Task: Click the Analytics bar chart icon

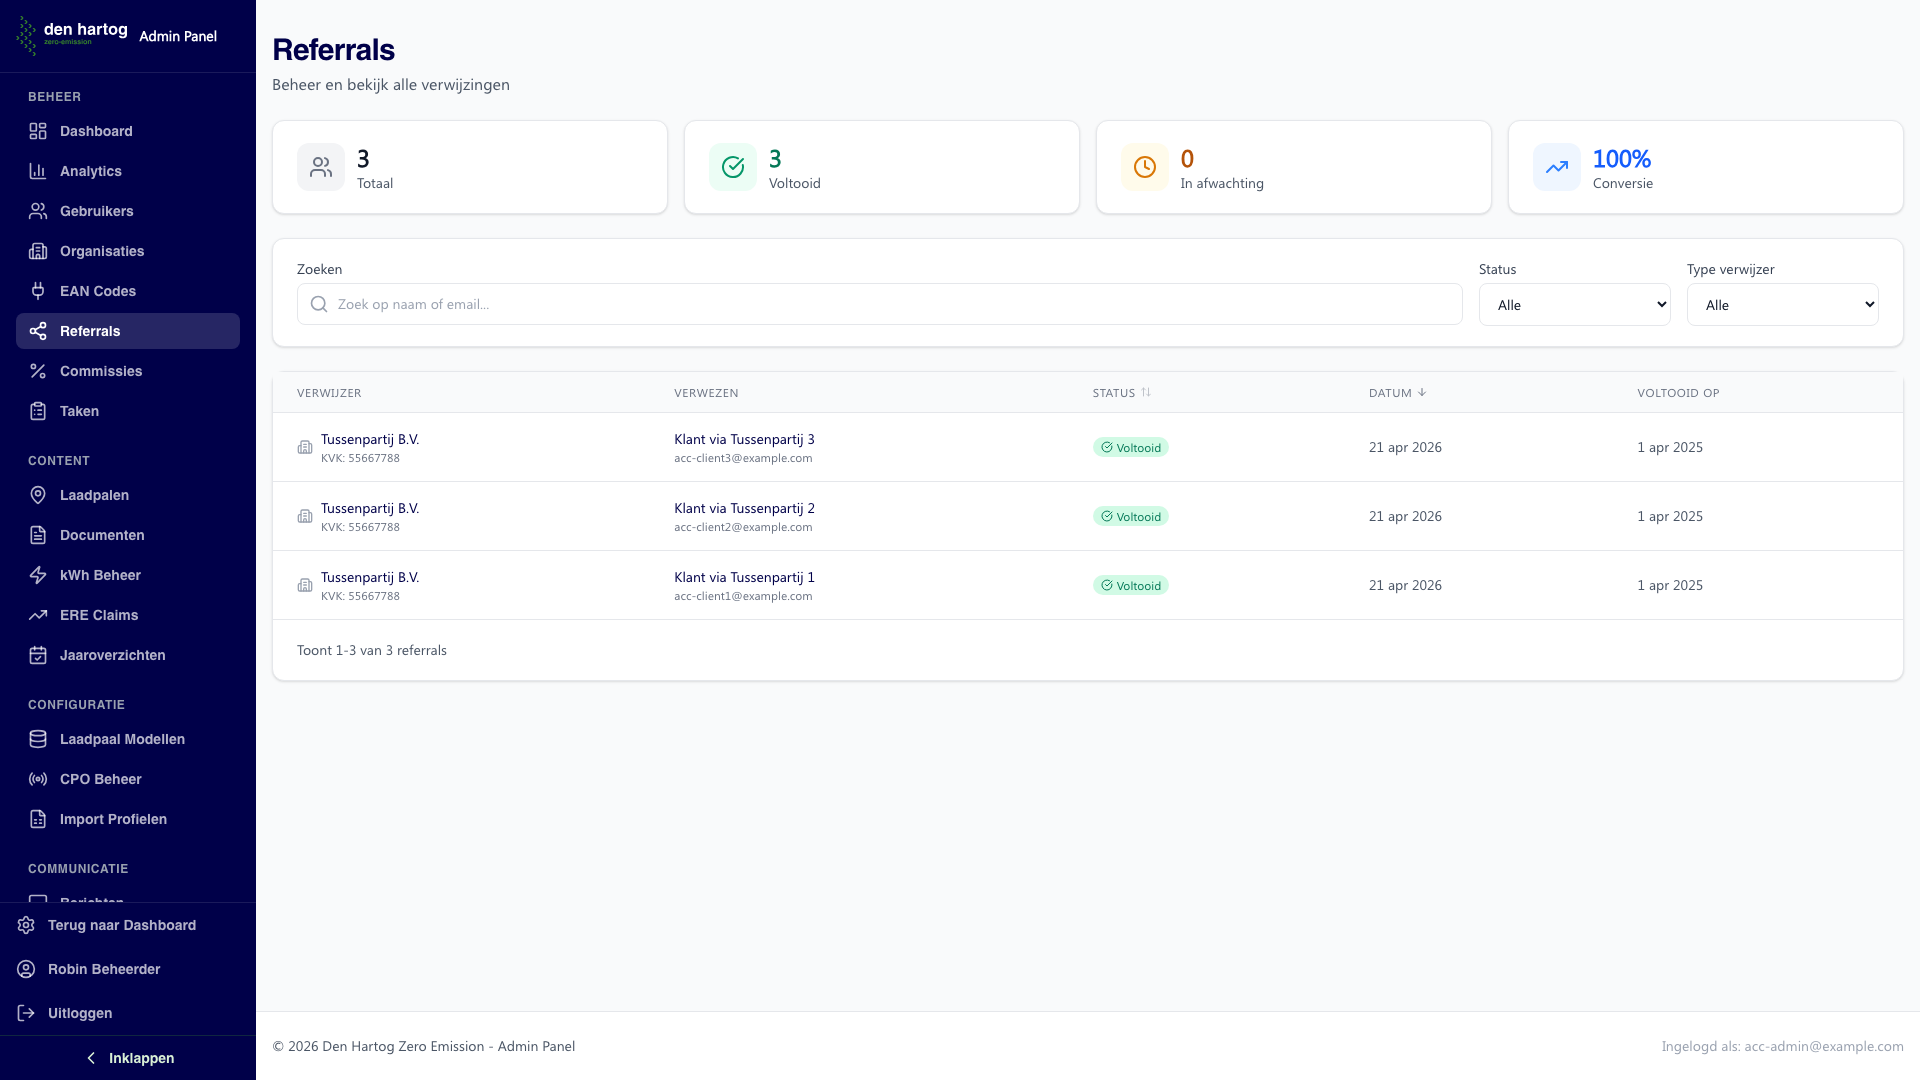Action: 38,171
